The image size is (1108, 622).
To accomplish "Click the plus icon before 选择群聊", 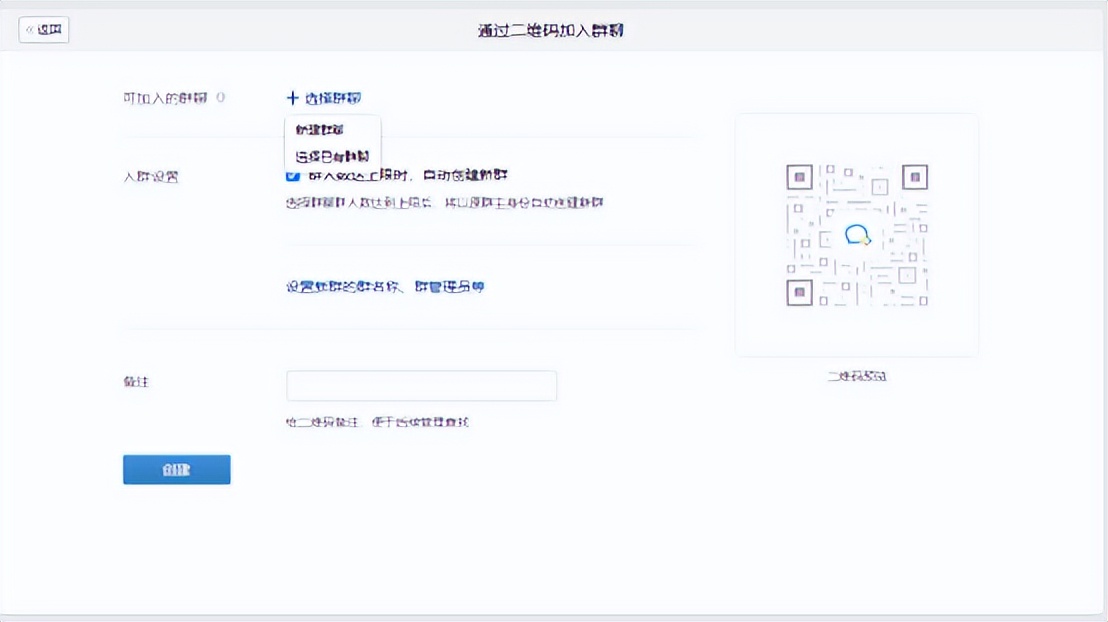I will point(291,97).
